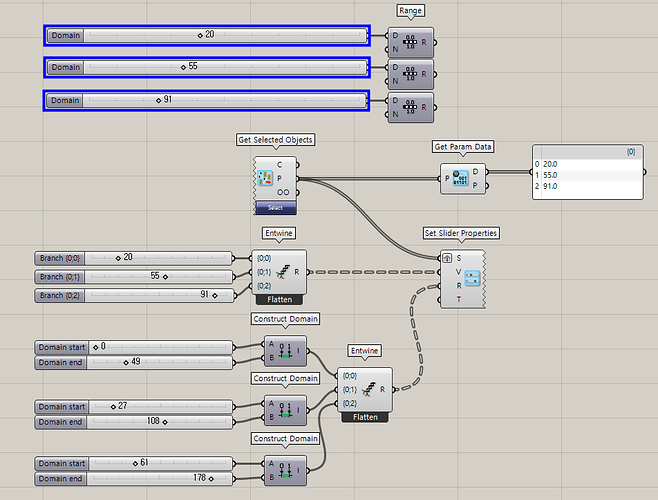Screen dimensions: 658x500
Task: Select the 55.0 row in the data panel
Action: (x=587, y=175)
